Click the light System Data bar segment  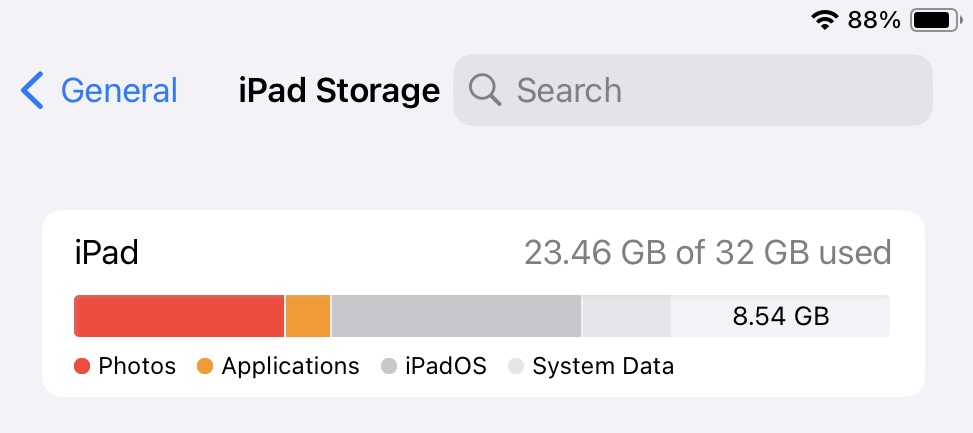(x=626, y=316)
